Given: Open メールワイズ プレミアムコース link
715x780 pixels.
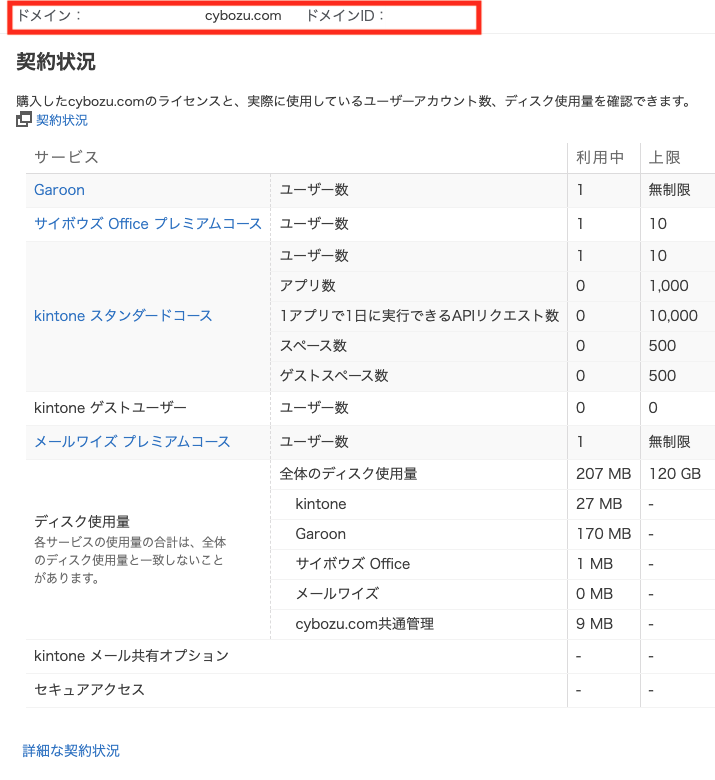Looking at the screenshot, I should [132, 442].
